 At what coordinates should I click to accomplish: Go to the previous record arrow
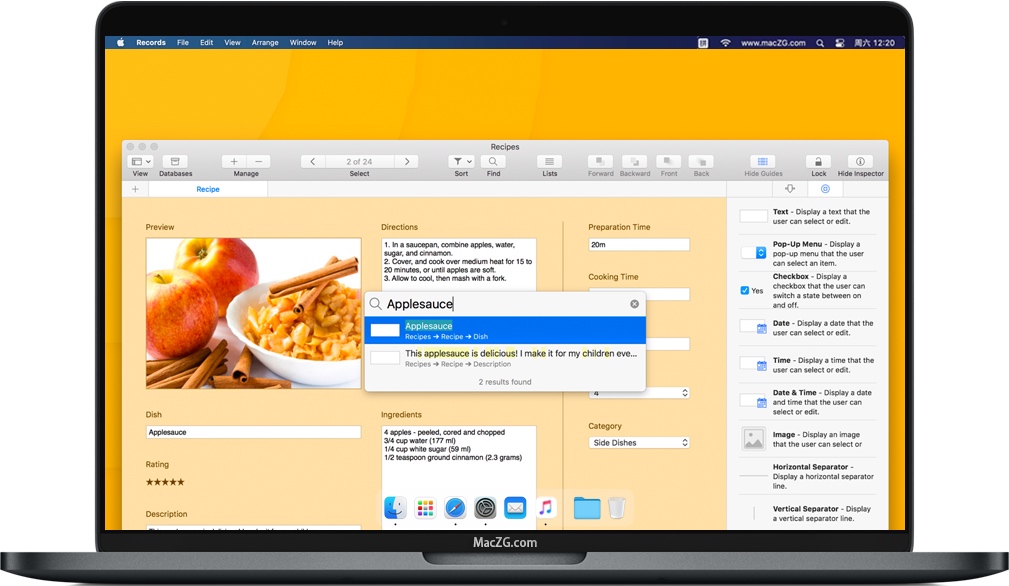[313, 161]
